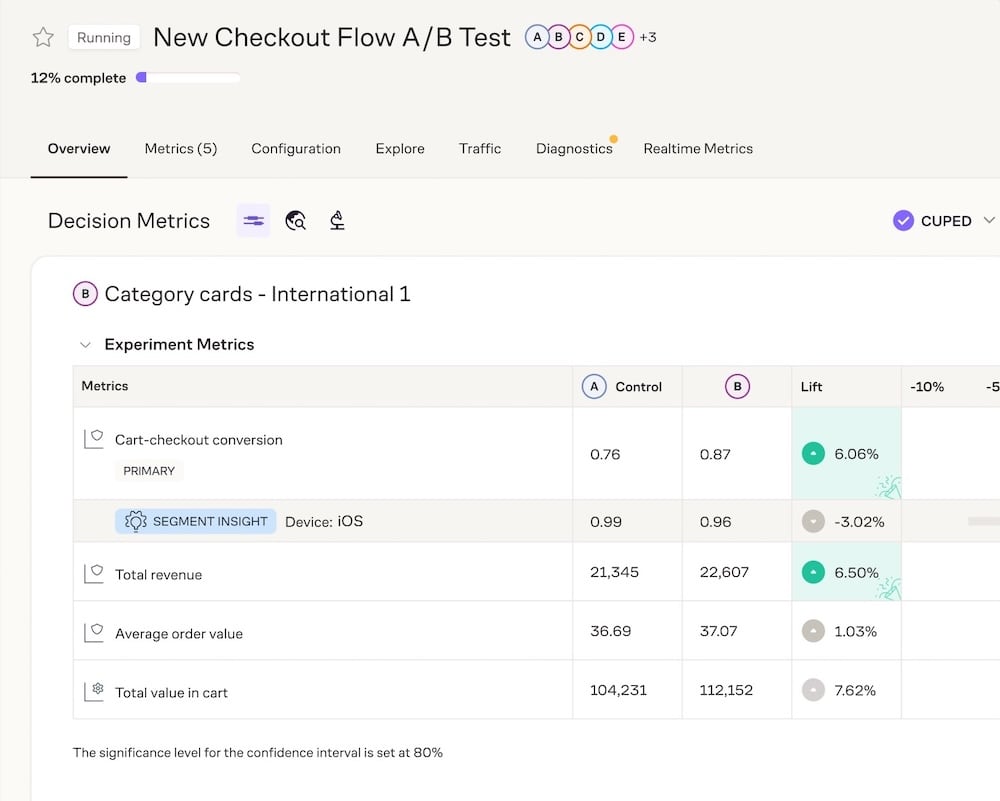1000x801 pixels.
Task: Click the Total value in cart metric icon
Action: pyautogui.click(x=94, y=691)
